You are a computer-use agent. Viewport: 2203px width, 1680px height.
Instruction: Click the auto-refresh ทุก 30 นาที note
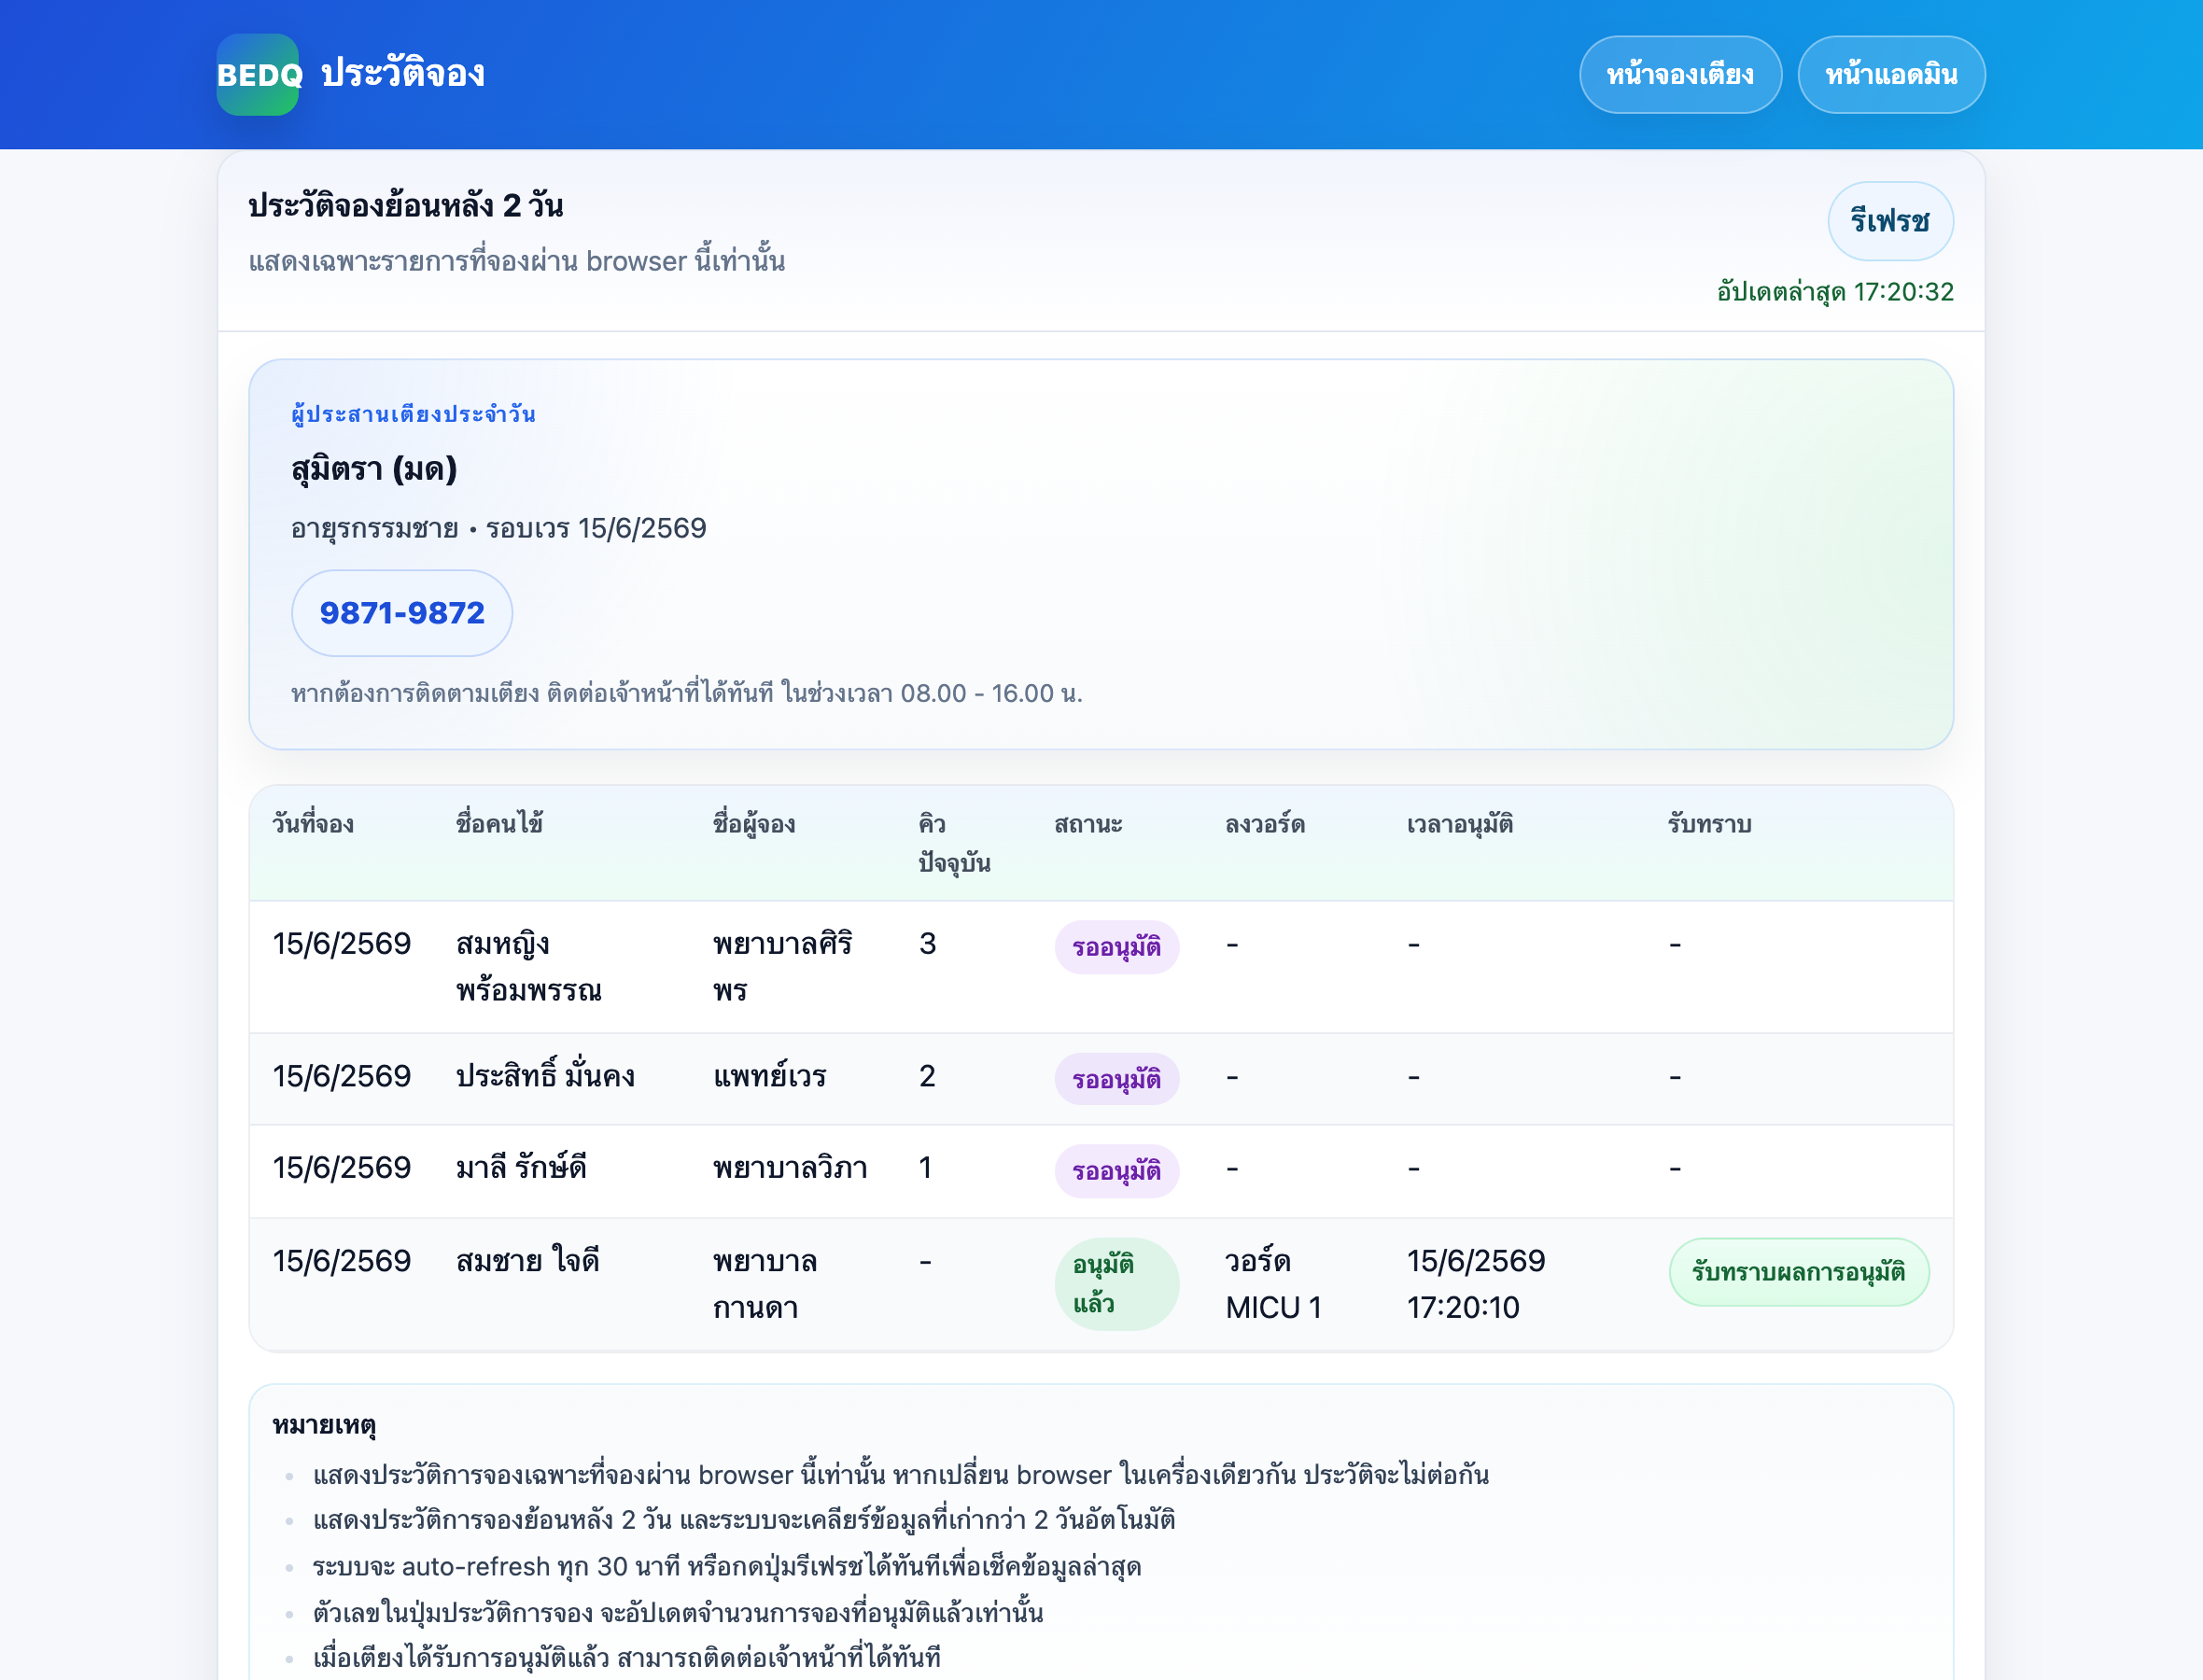tap(727, 1566)
